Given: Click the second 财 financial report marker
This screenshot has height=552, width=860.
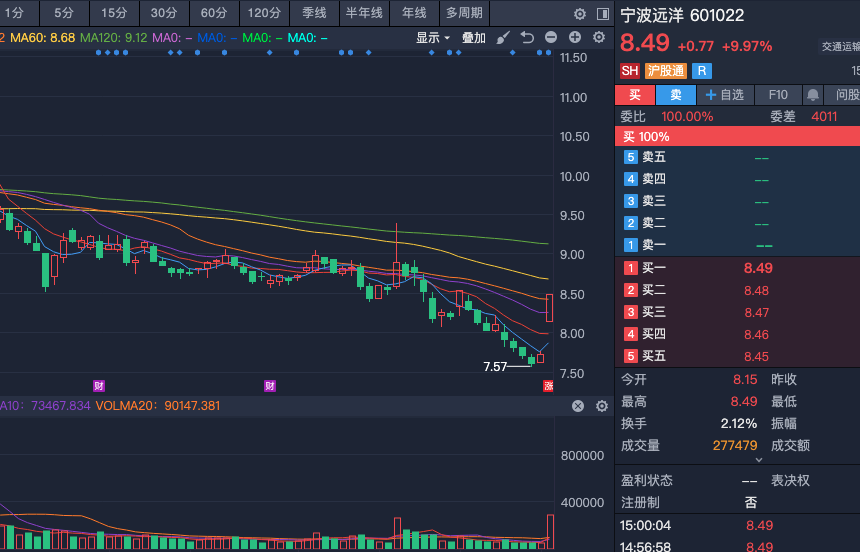Looking at the screenshot, I should 270,386.
